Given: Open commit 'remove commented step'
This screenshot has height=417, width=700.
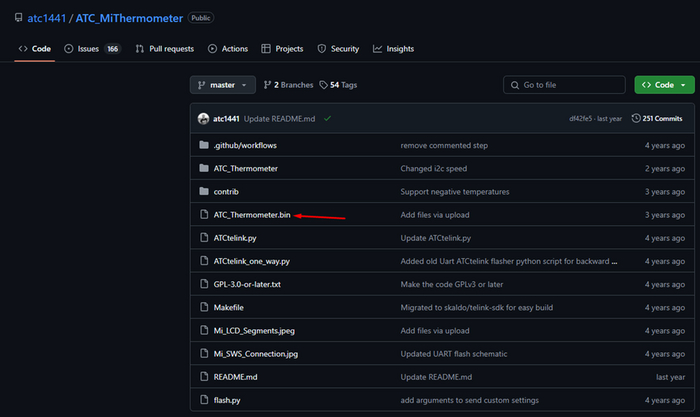Looking at the screenshot, I should pos(444,146).
